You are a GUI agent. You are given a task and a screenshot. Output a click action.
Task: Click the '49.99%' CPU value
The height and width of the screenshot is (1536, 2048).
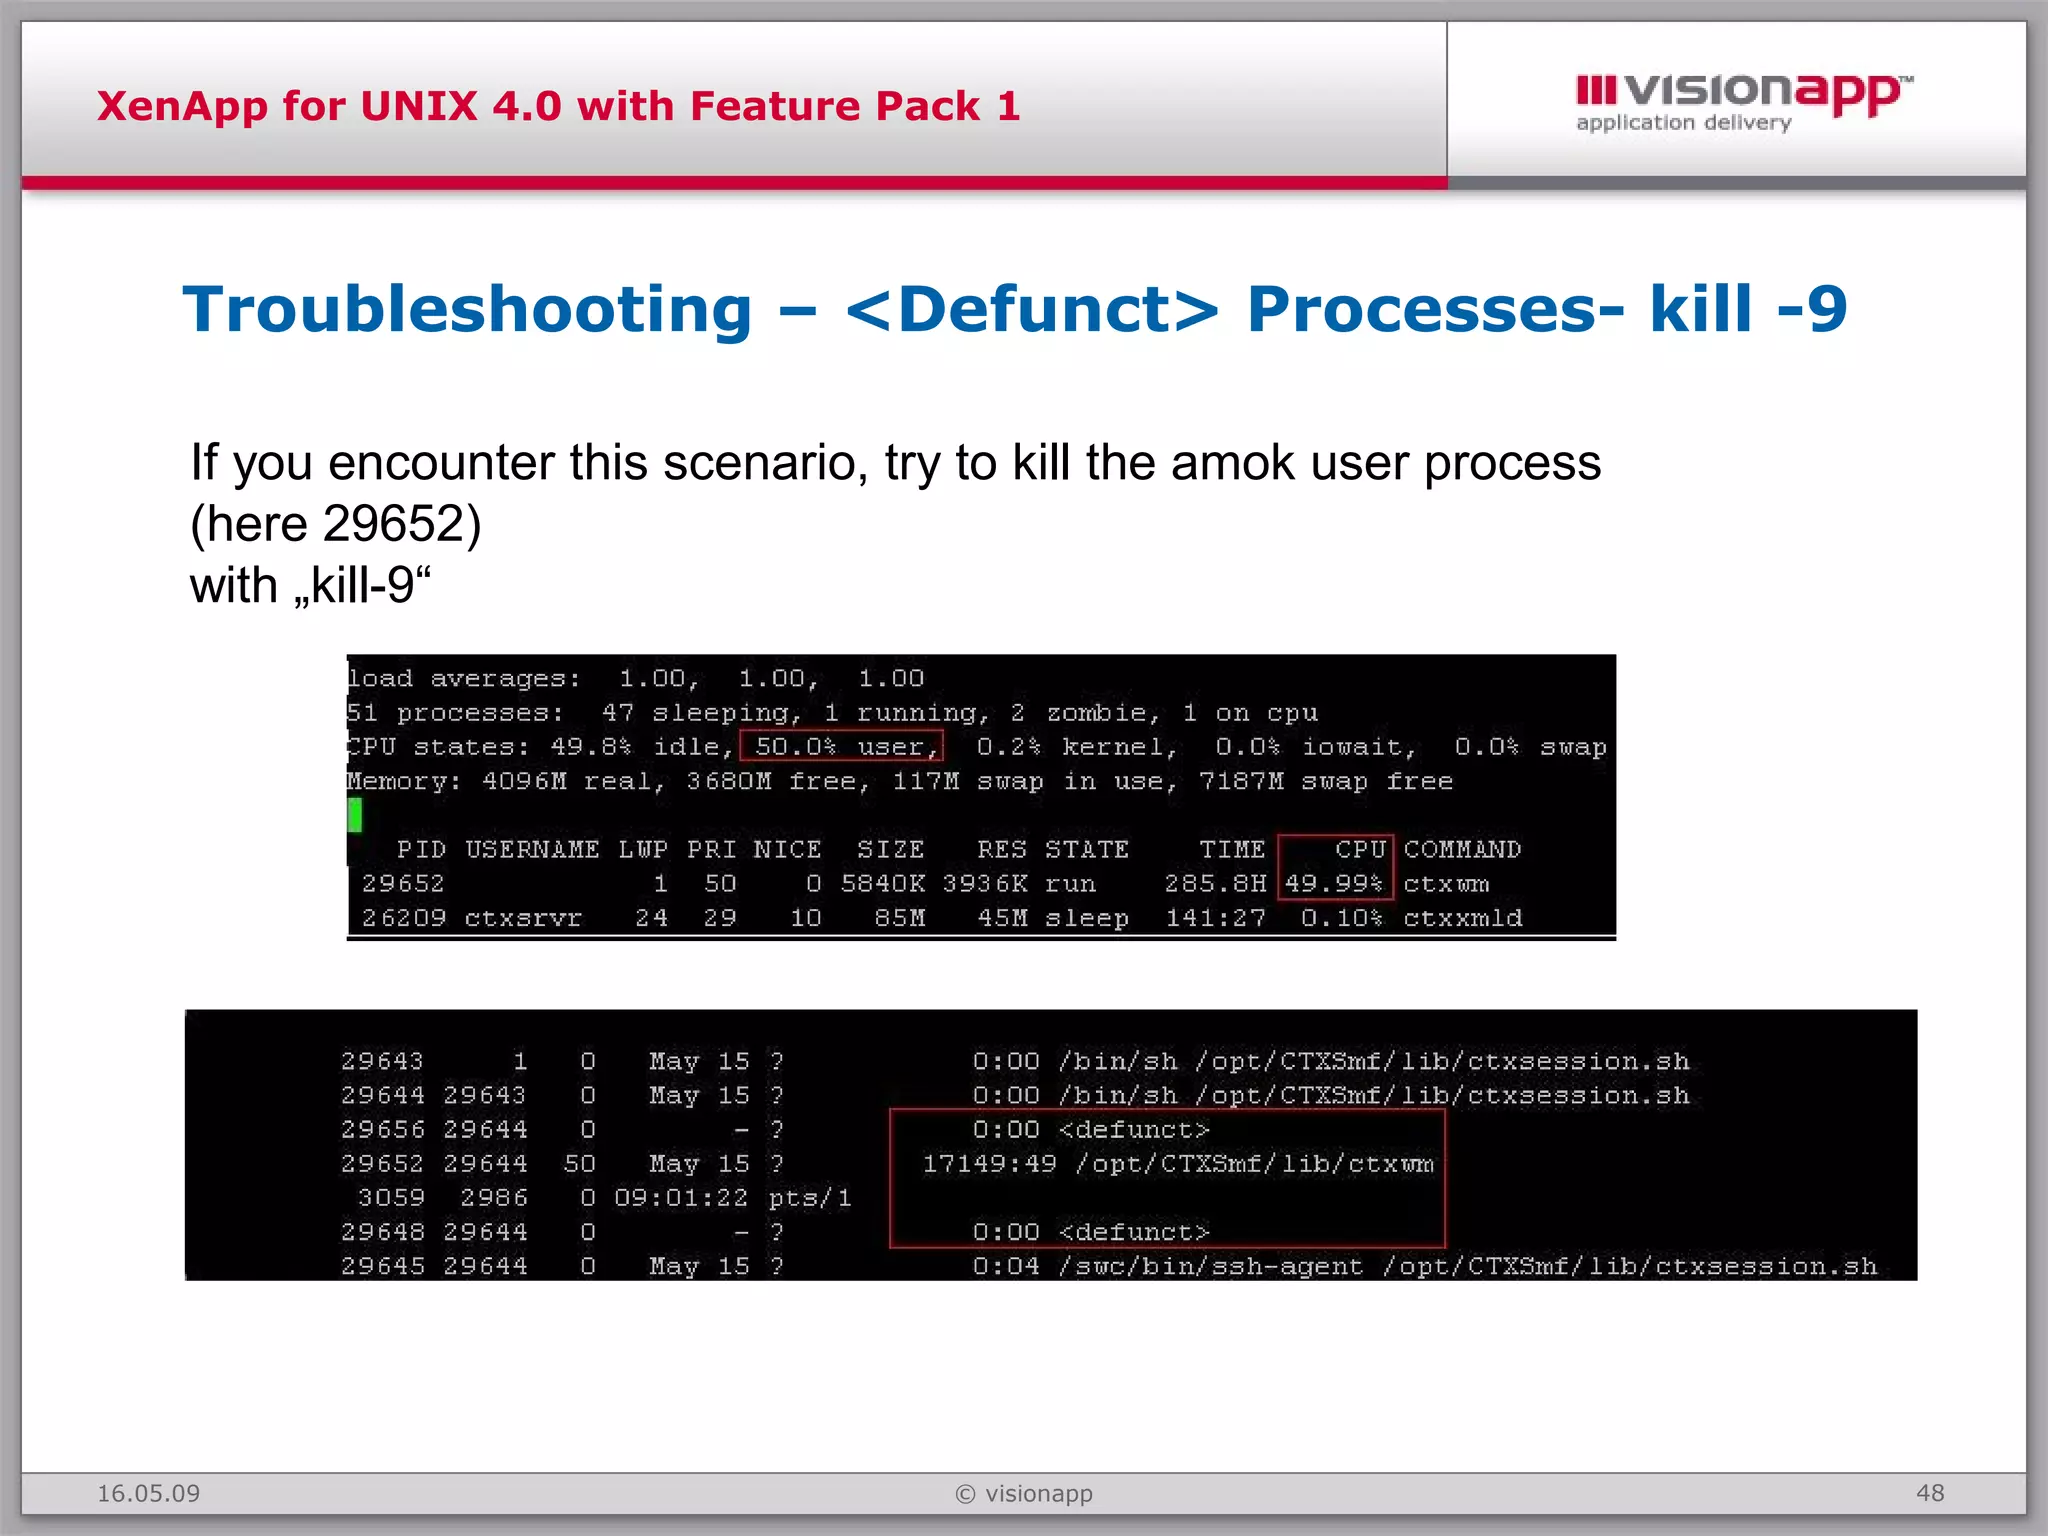pos(1334,883)
